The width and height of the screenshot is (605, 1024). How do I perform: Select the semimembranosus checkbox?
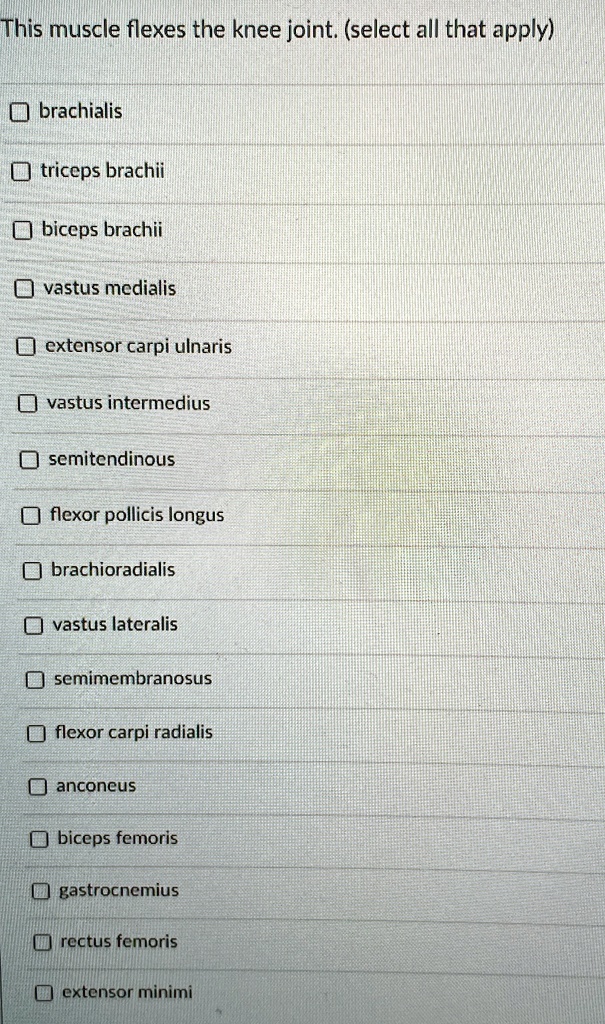(35, 679)
